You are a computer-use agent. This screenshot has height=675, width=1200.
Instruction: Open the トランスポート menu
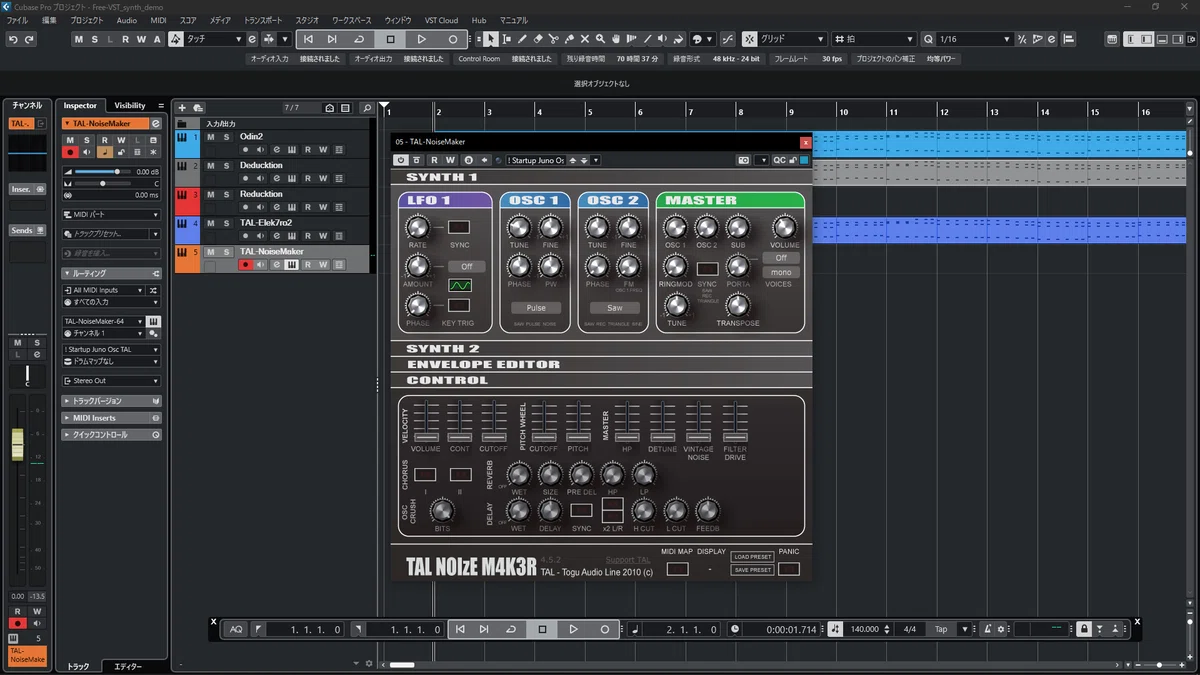tap(263, 20)
